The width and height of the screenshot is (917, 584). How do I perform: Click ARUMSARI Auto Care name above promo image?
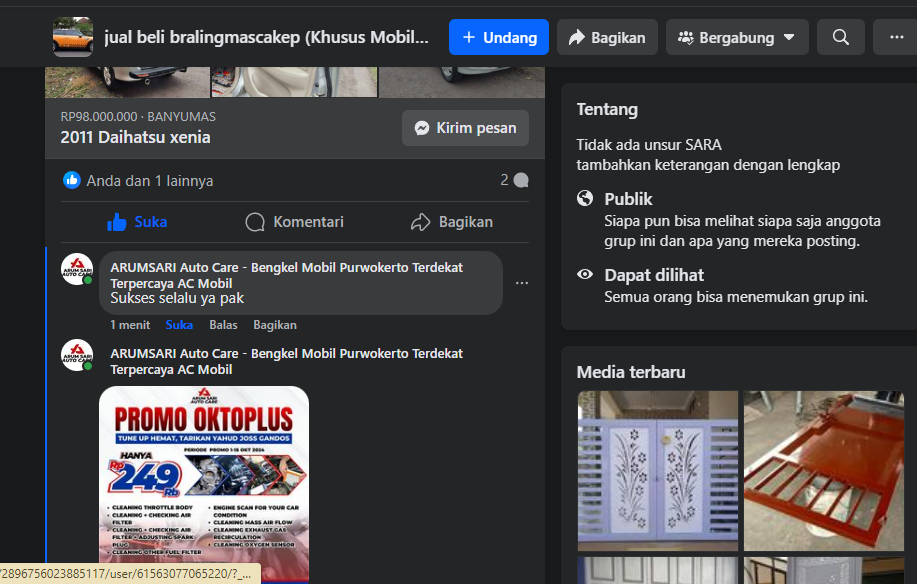[287, 361]
